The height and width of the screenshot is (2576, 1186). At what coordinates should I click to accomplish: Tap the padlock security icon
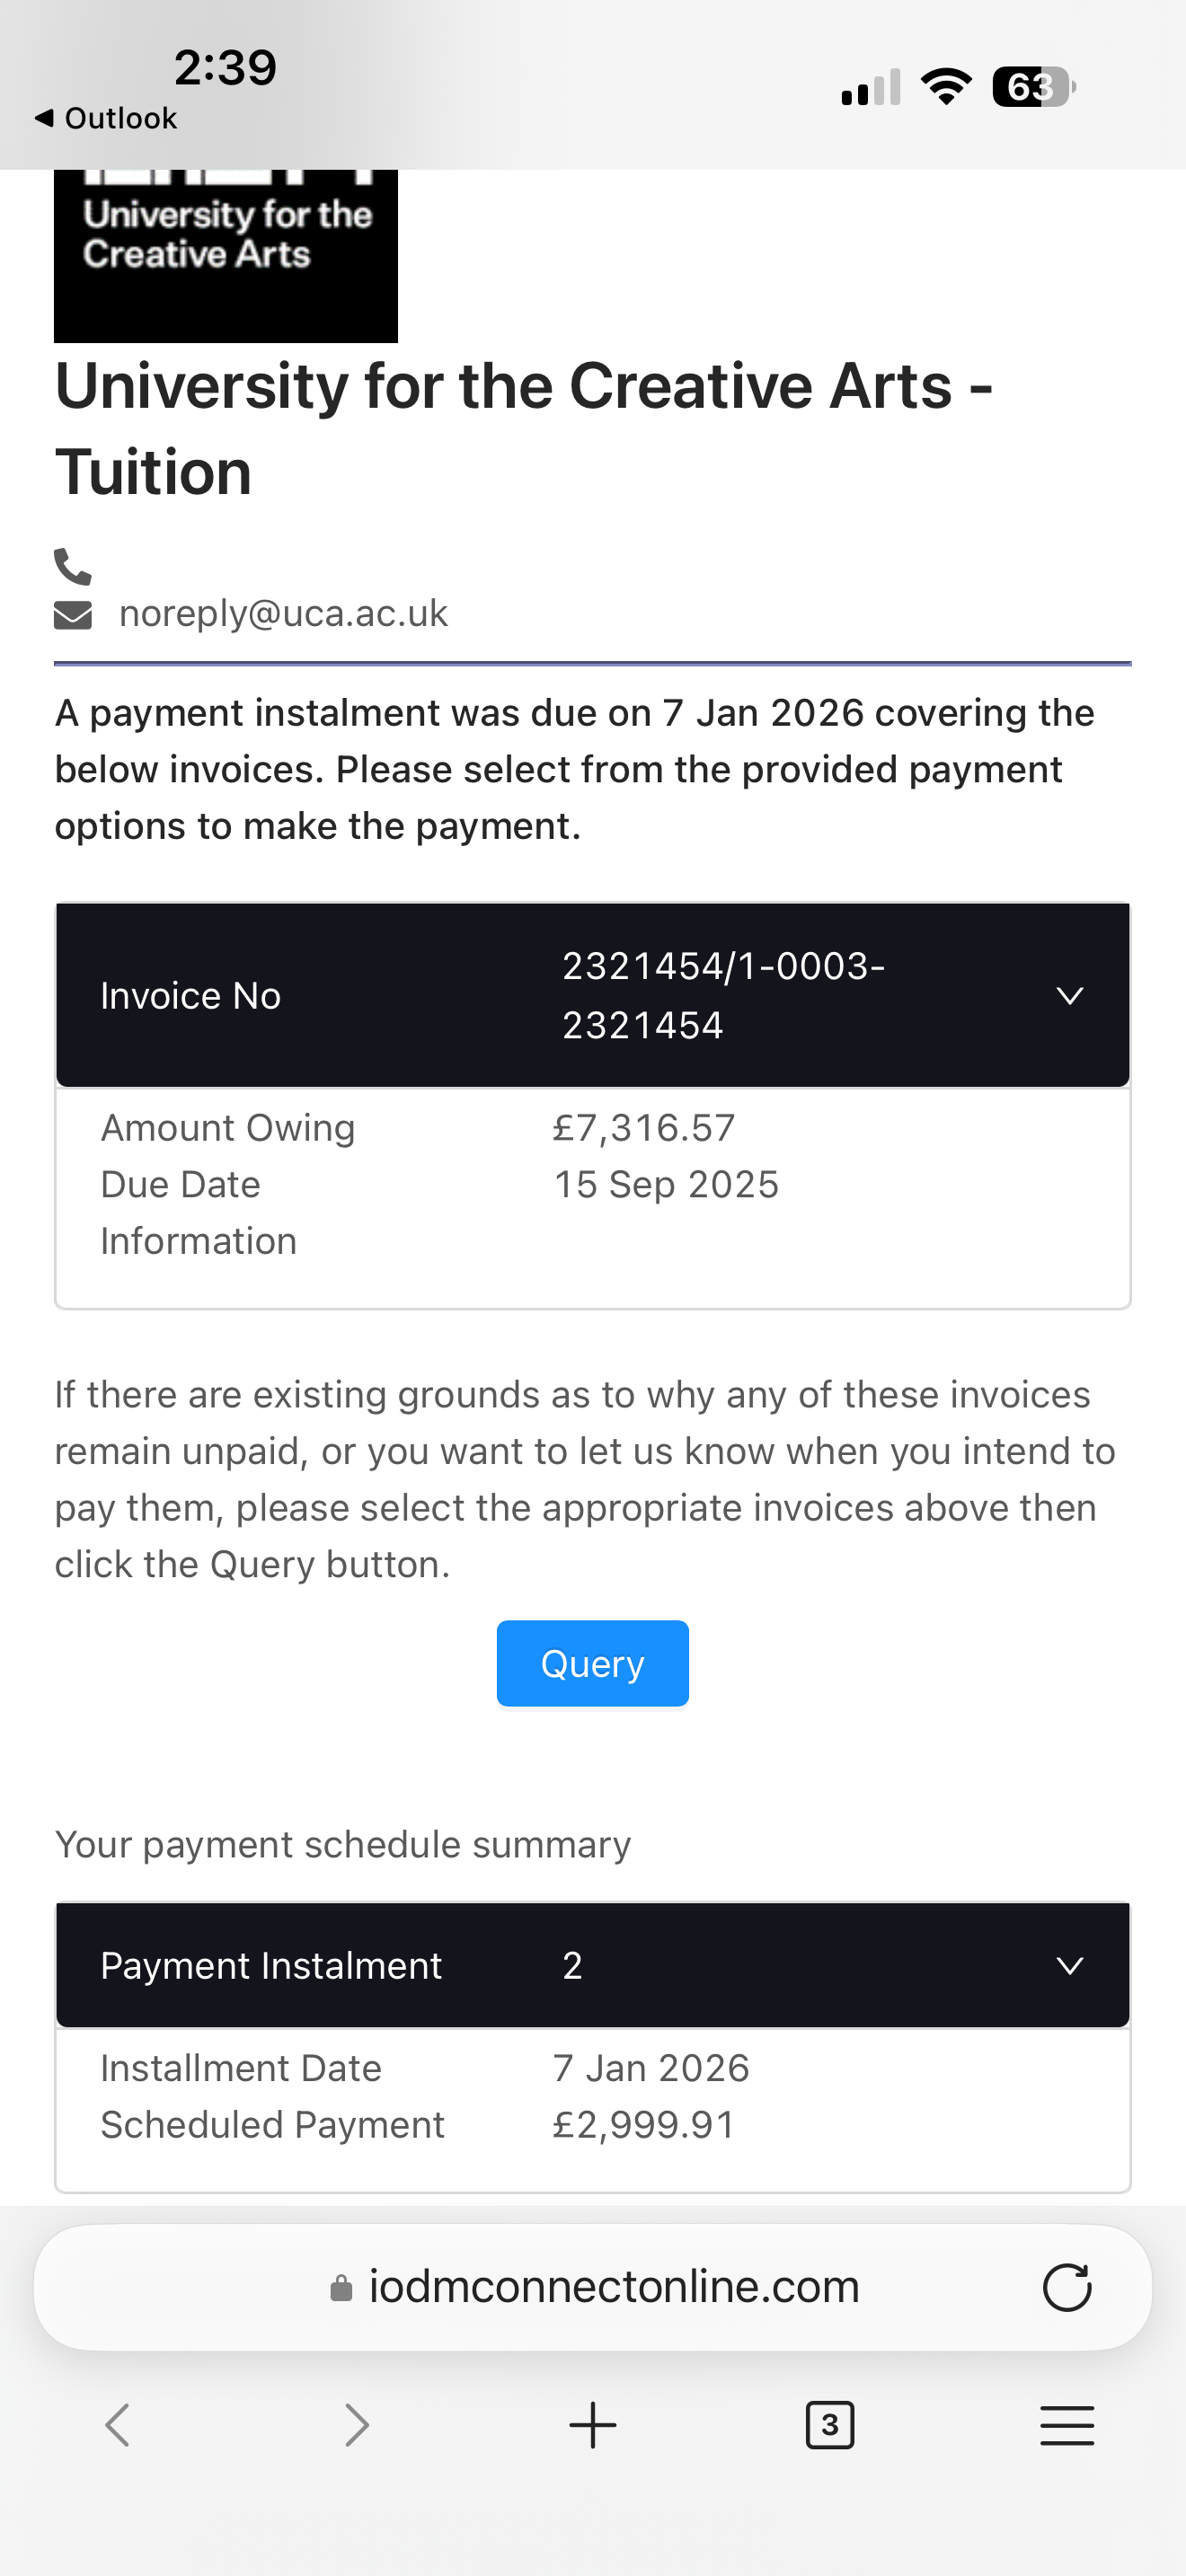tap(341, 2288)
